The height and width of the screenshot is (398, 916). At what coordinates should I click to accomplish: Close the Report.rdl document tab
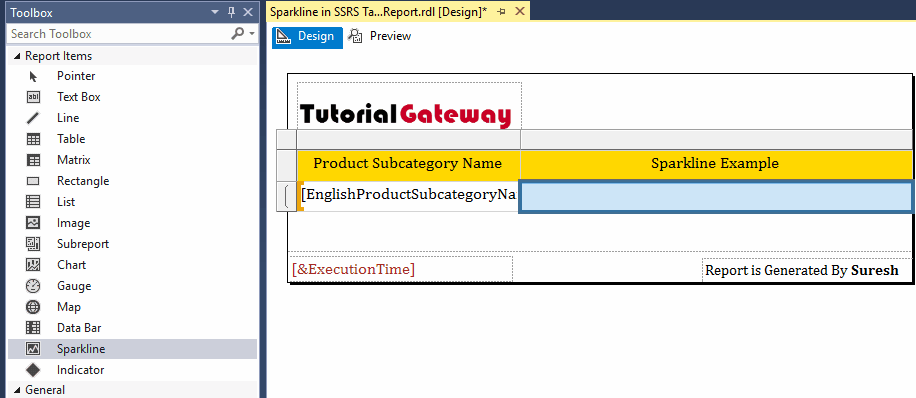click(520, 12)
